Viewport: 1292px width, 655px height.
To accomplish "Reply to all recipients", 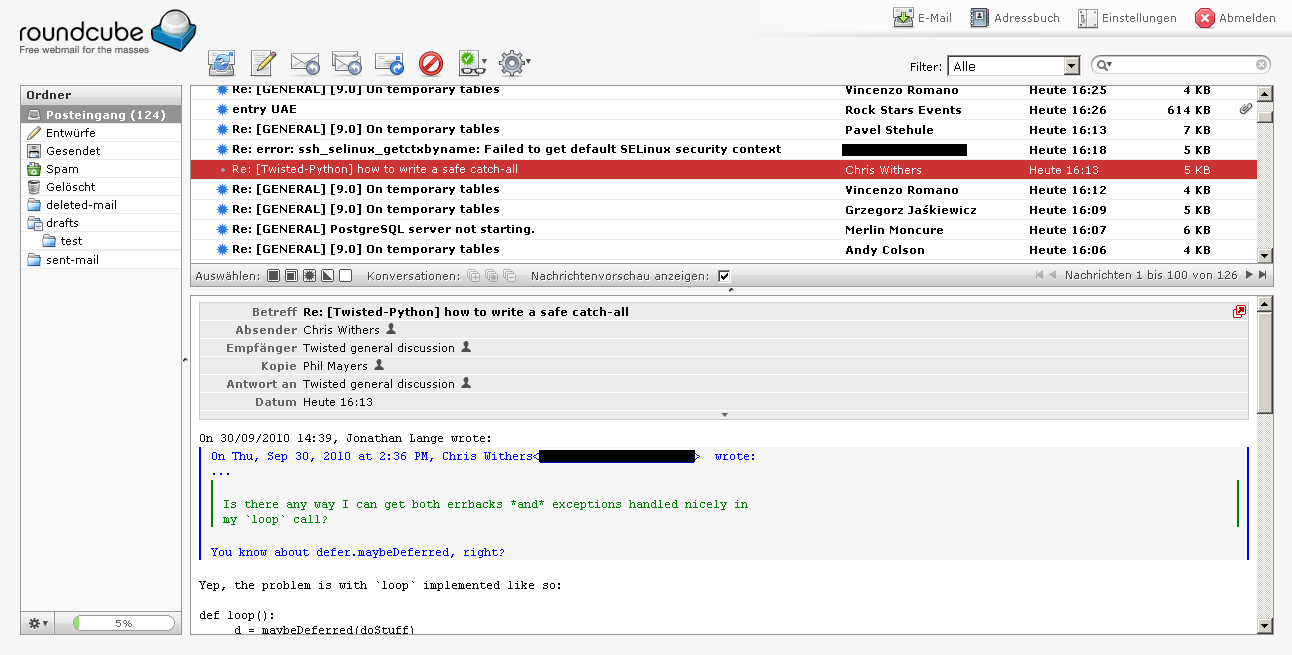I will [347, 63].
